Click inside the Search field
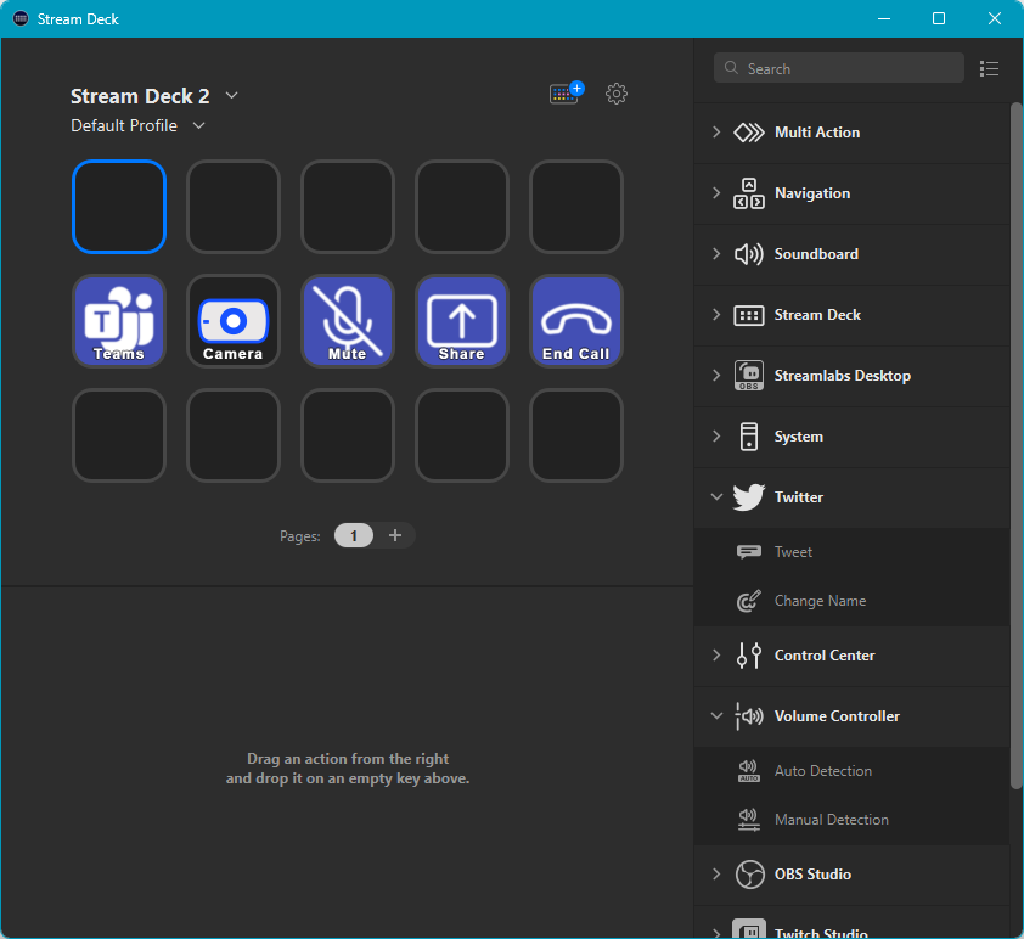The height and width of the screenshot is (939, 1024). tap(838, 68)
